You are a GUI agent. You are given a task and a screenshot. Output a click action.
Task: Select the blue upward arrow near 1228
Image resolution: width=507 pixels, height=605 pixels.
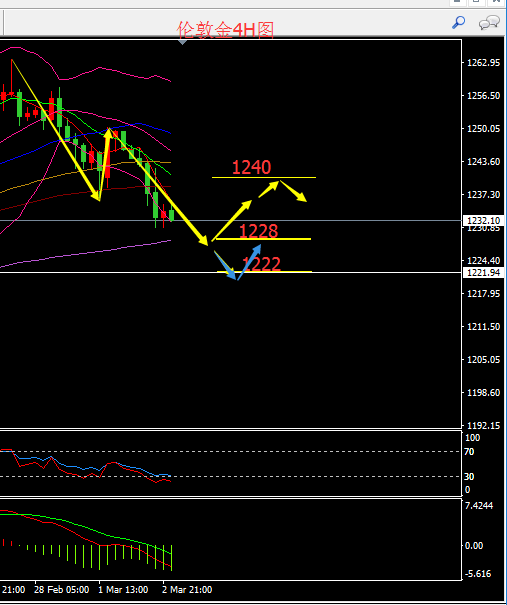[249, 262]
